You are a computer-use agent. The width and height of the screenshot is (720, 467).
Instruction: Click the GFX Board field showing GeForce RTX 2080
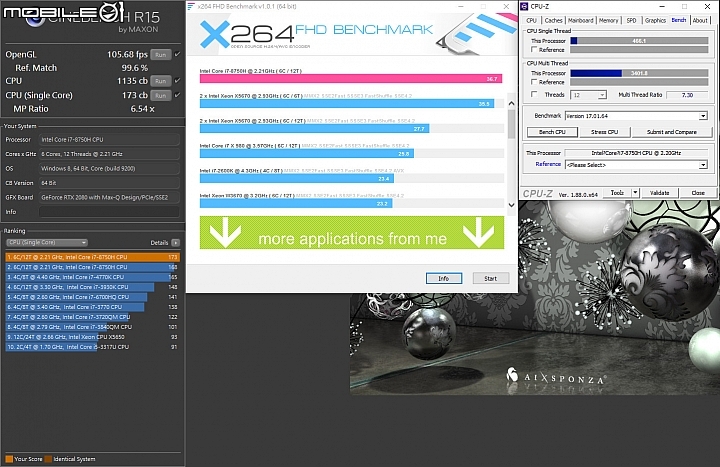[109, 197]
